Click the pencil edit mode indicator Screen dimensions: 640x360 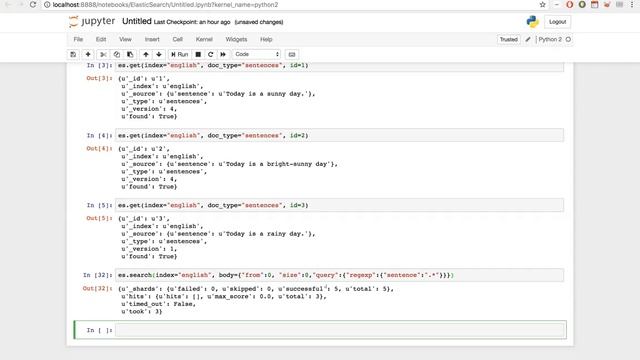pyautogui.click(x=528, y=40)
